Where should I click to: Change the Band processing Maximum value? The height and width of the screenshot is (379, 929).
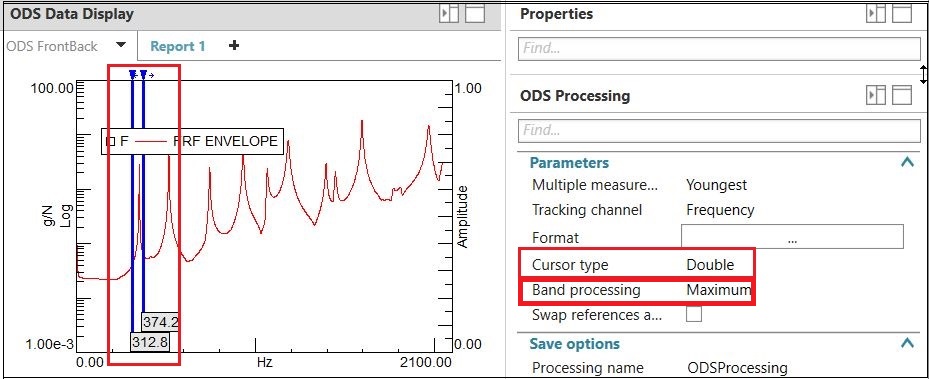[x=719, y=290]
